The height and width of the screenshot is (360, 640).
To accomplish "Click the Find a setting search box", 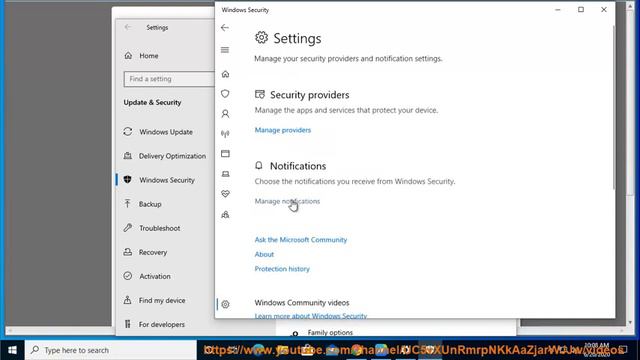I will [x=169, y=79].
